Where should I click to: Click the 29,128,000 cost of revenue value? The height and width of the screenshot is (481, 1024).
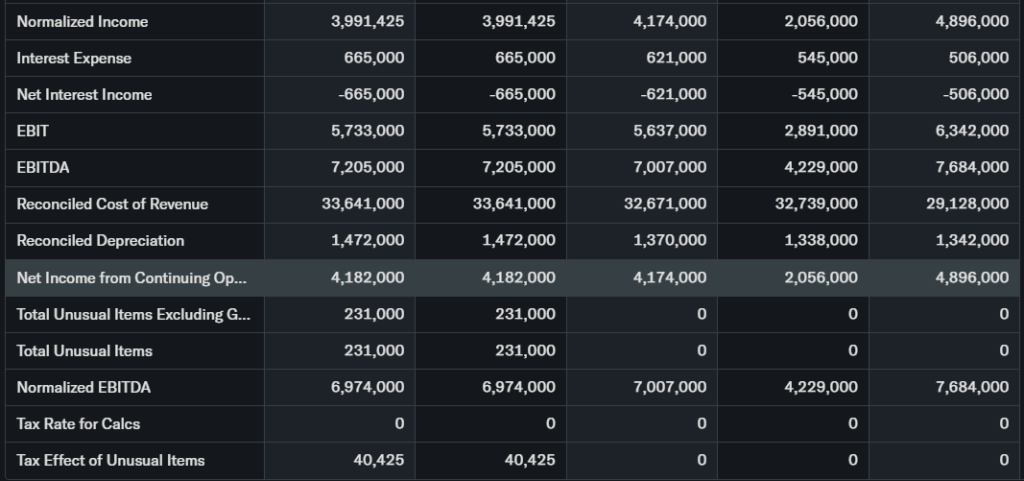[x=967, y=204]
